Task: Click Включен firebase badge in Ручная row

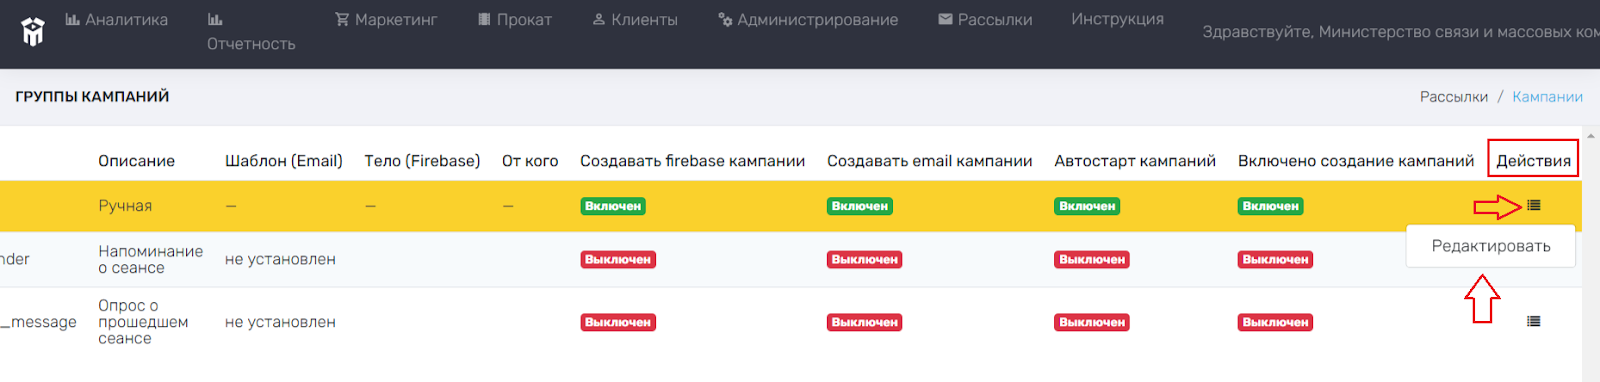Action: tap(613, 206)
